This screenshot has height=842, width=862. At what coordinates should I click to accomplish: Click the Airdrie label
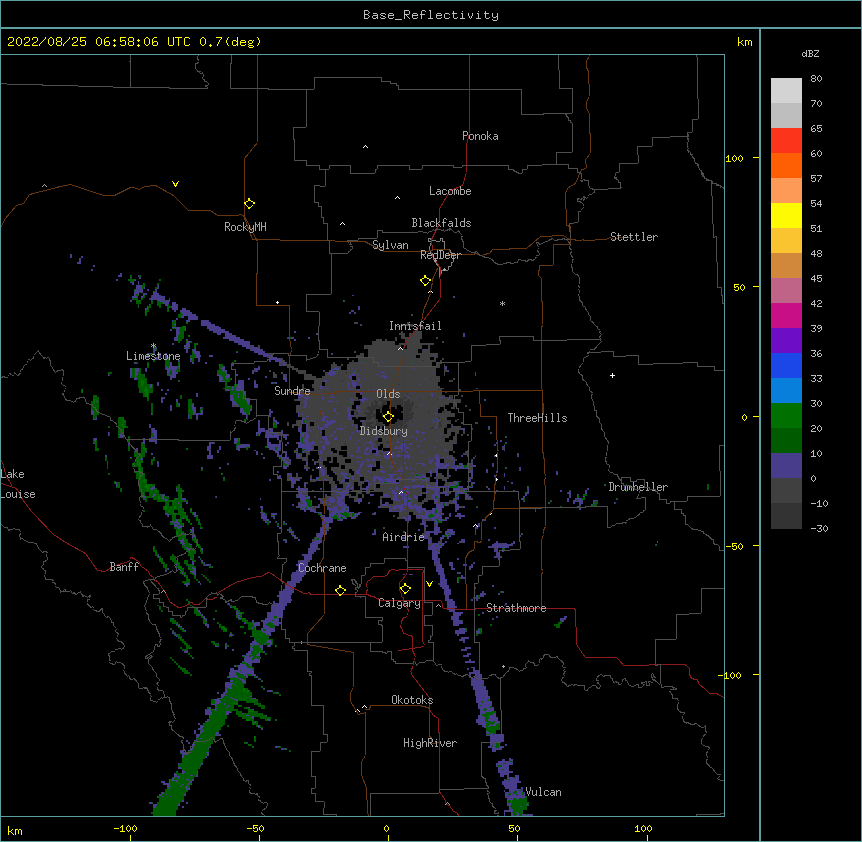404,537
